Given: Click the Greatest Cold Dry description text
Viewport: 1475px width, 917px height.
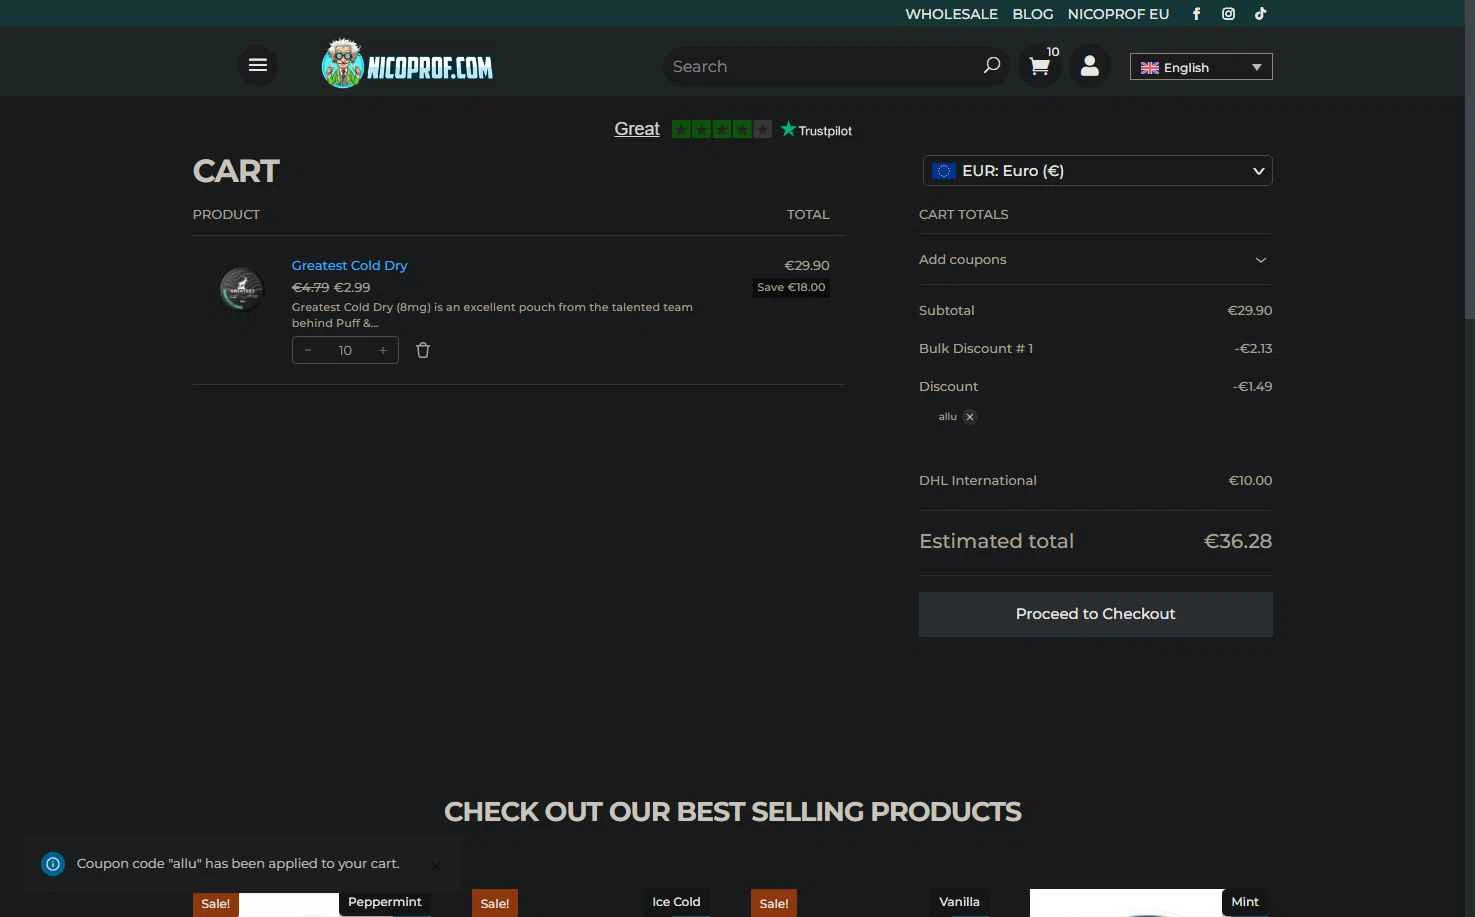Looking at the screenshot, I should click(492, 315).
